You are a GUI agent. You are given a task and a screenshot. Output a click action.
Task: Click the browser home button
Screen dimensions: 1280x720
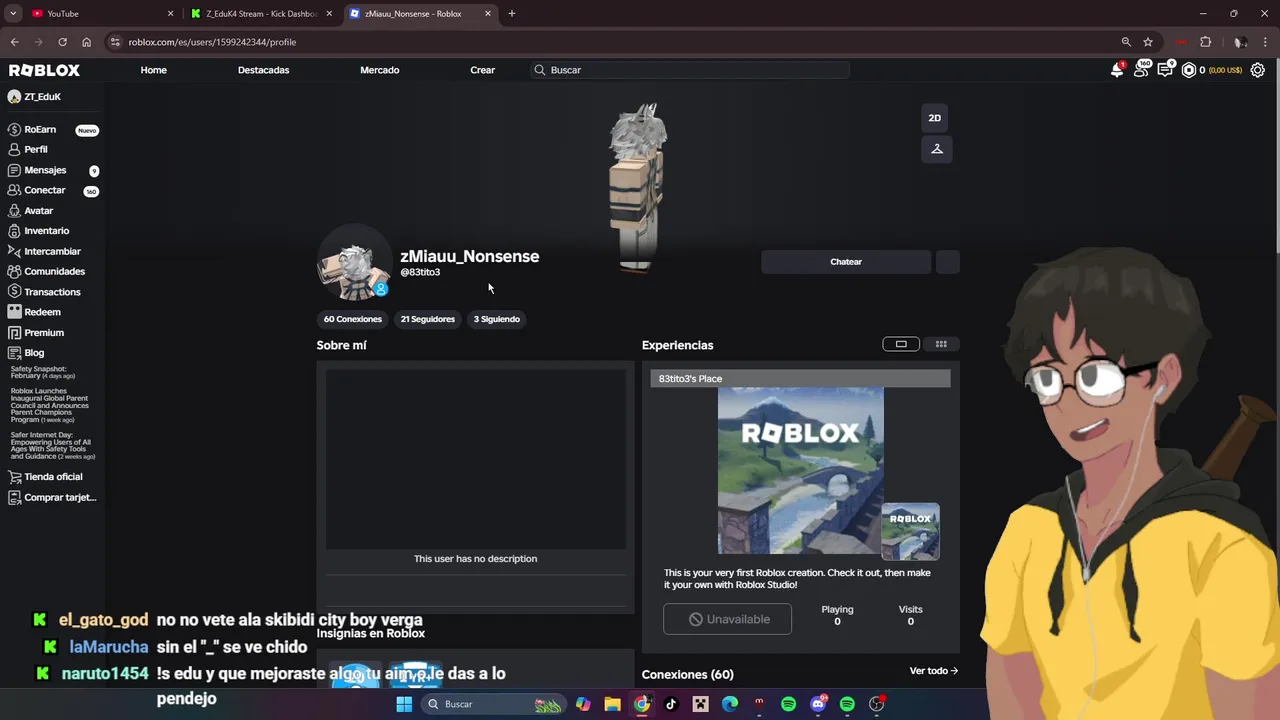coord(86,42)
